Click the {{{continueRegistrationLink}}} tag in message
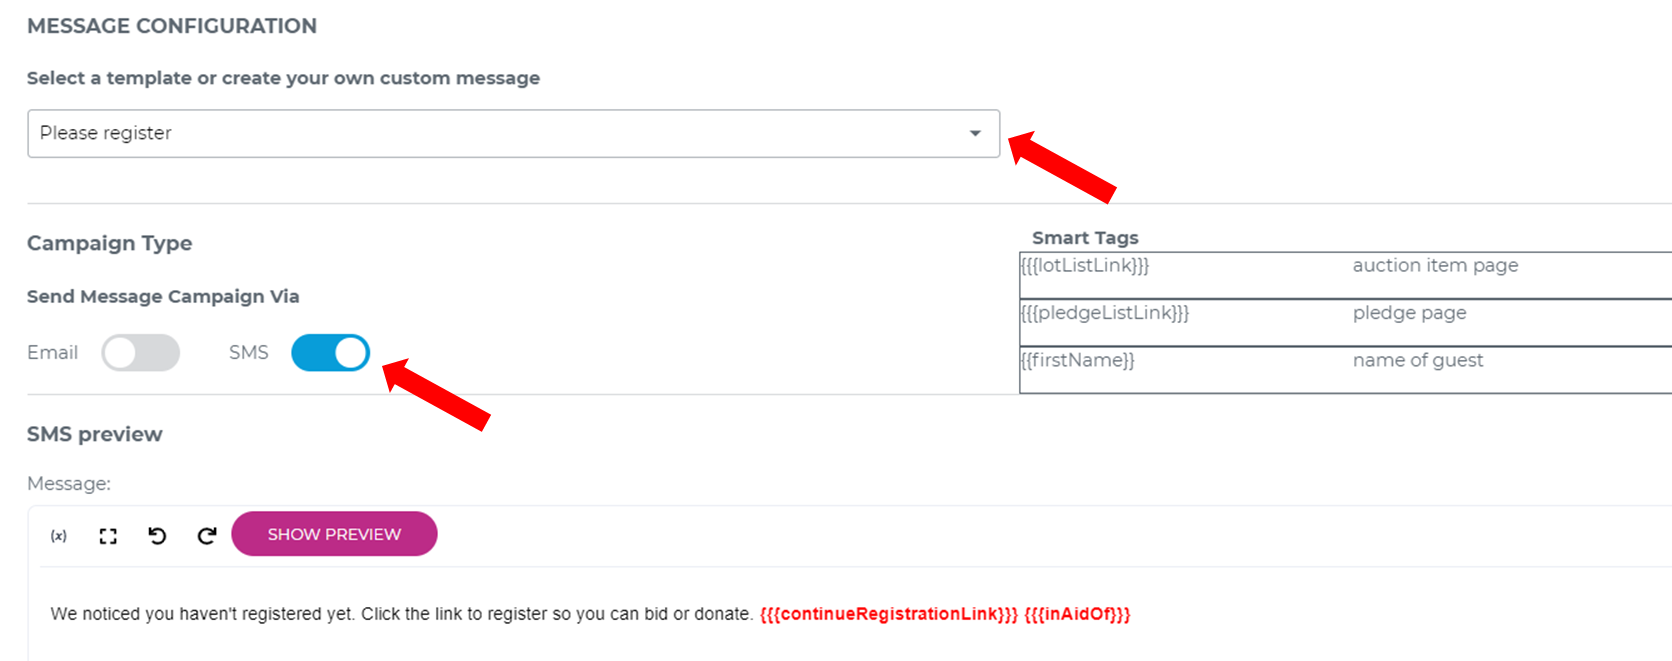Viewport: 1672px width, 661px height. (x=888, y=614)
